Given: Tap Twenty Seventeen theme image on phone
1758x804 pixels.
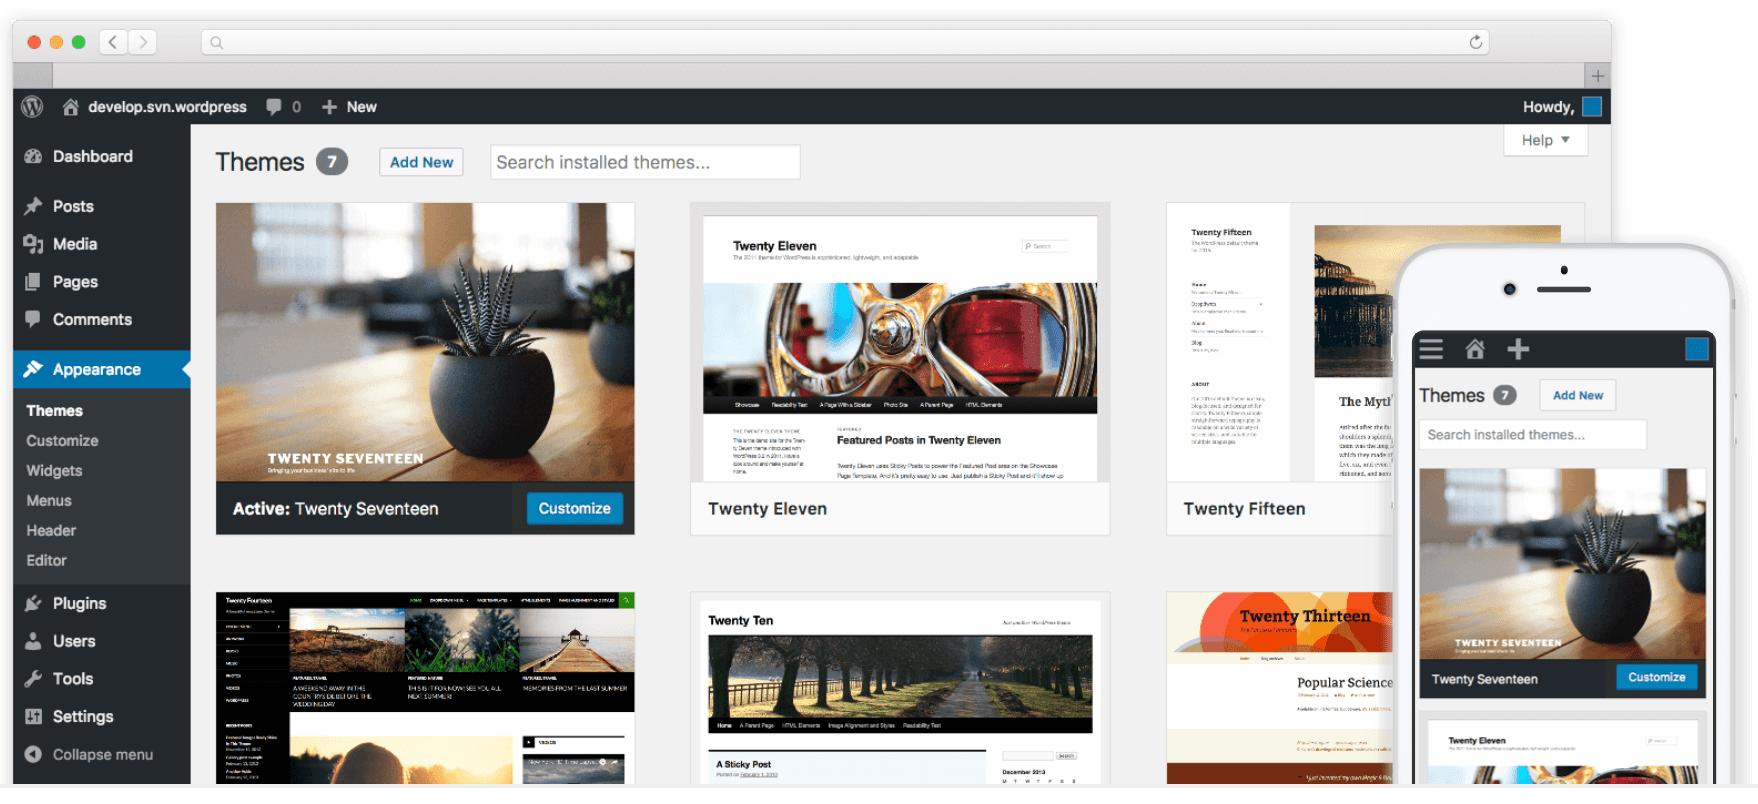Looking at the screenshot, I should [1563, 563].
